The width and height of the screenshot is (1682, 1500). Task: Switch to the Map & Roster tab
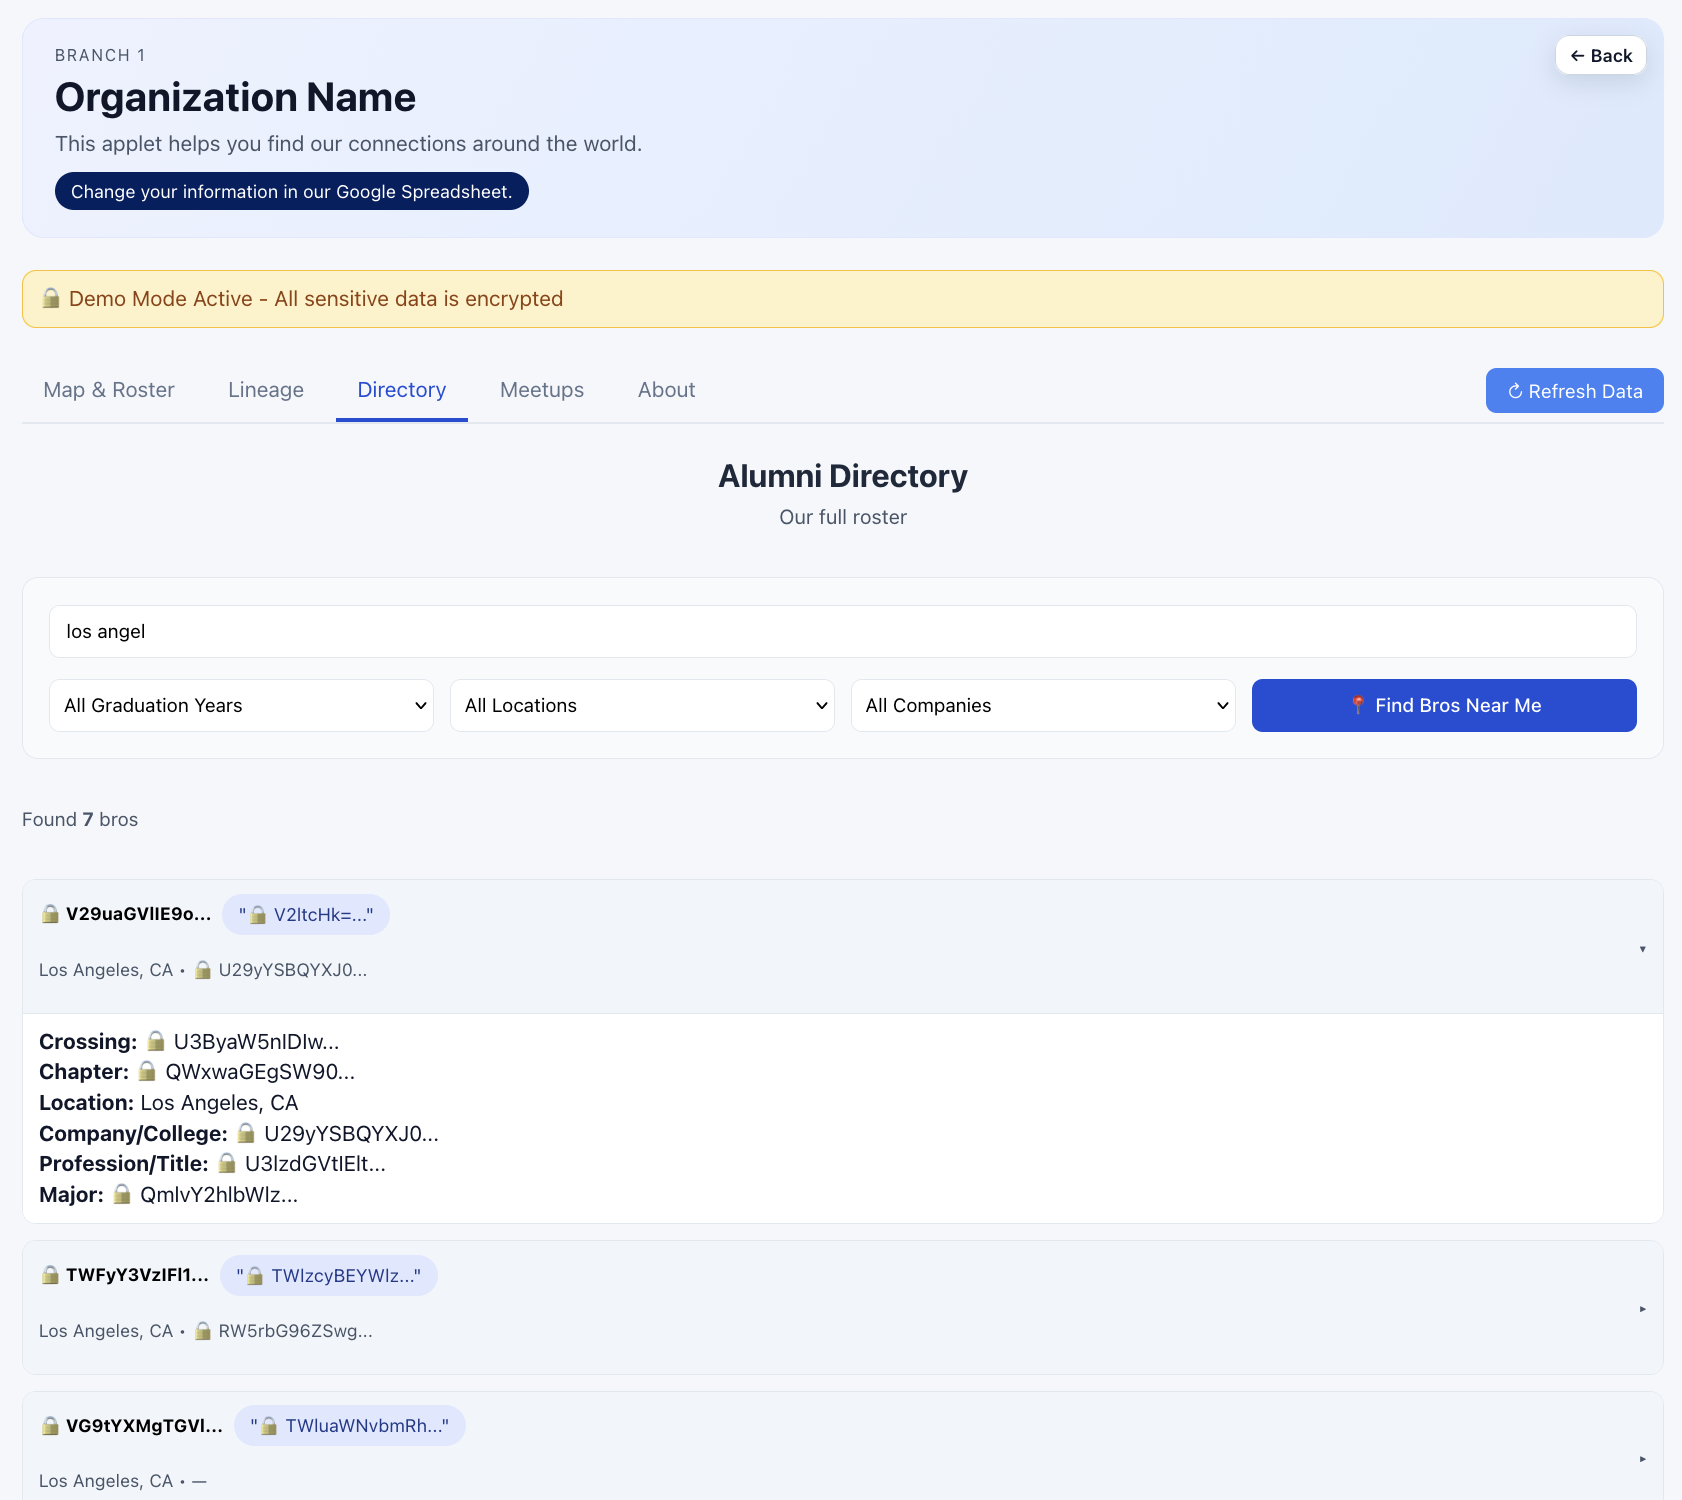108,390
